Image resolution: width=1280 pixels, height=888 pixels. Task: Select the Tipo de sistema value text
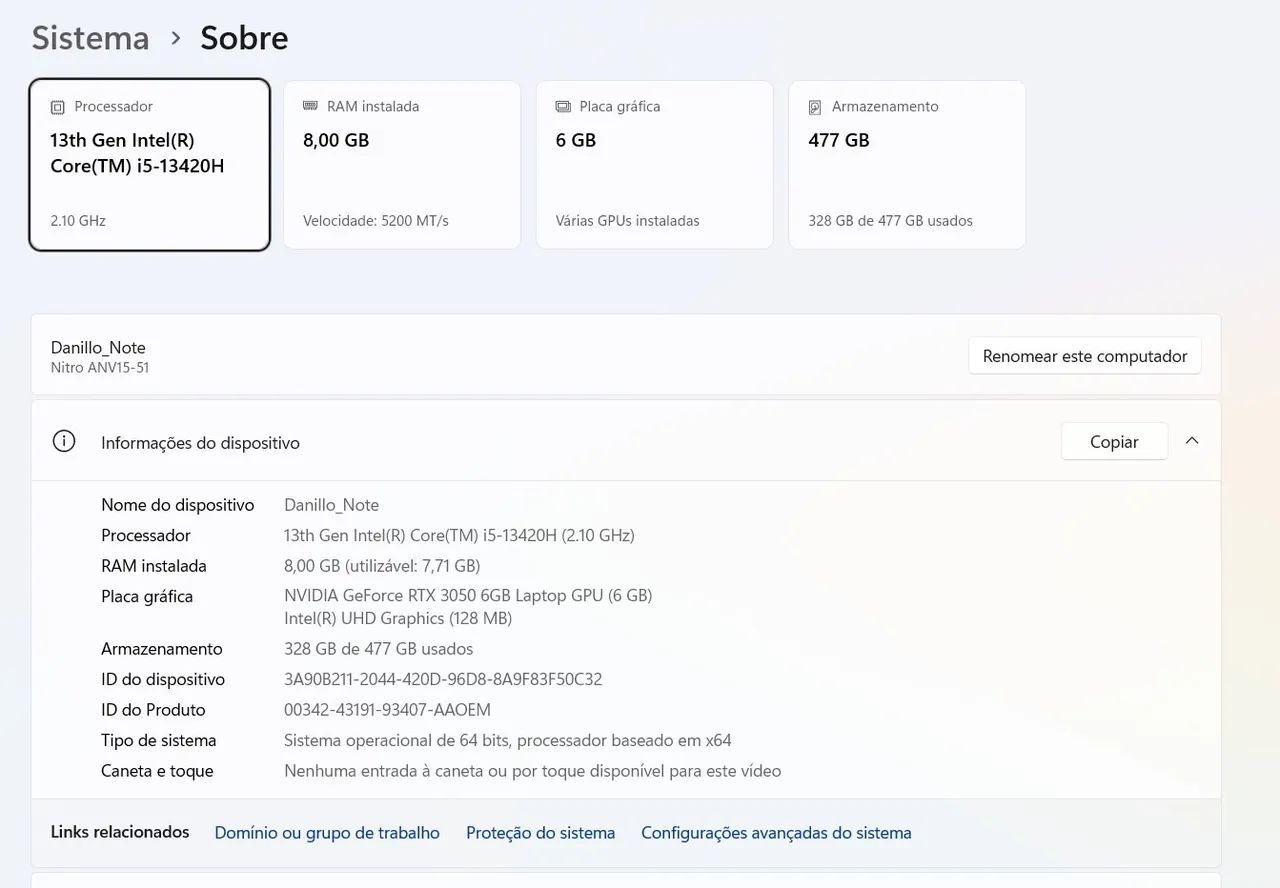[508, 741]
